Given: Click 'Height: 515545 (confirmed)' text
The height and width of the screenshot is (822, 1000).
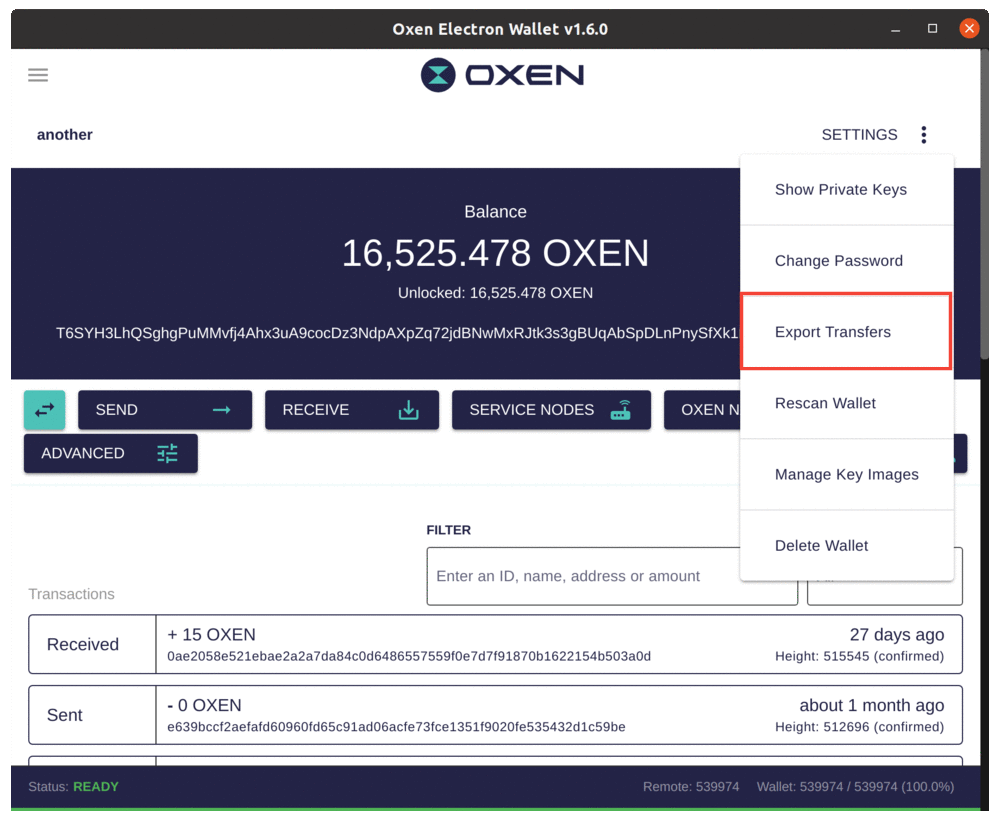Looking at the screenshot, I should tap(859, 656).
